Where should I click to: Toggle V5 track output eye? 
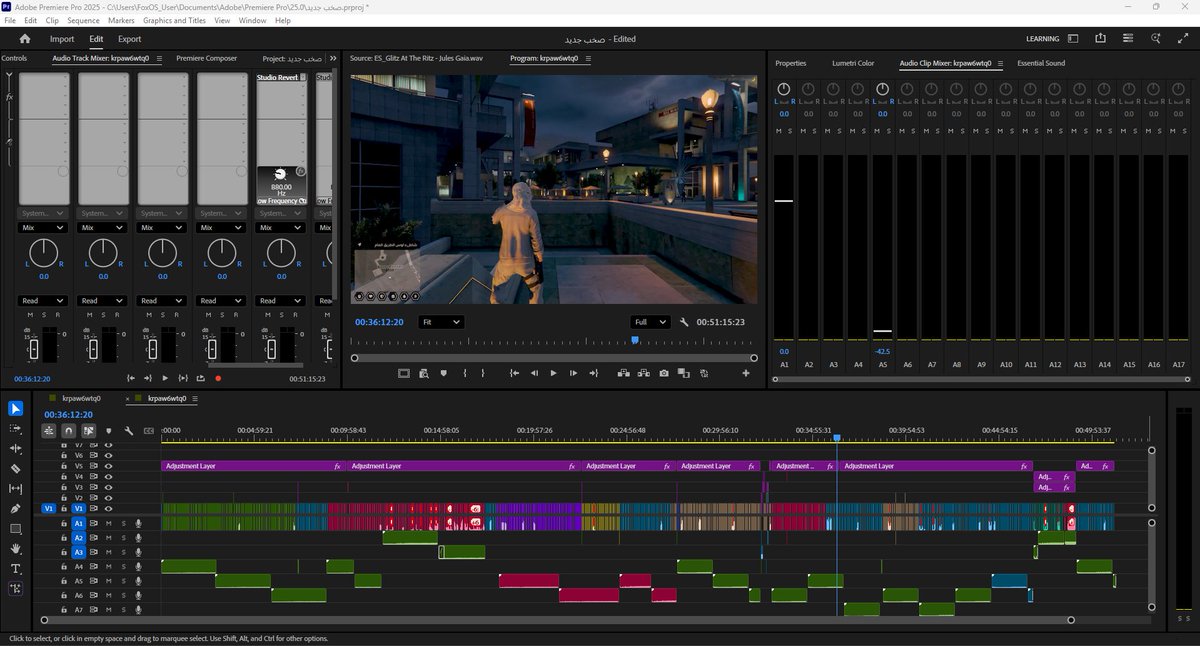(x=109, y=466)
